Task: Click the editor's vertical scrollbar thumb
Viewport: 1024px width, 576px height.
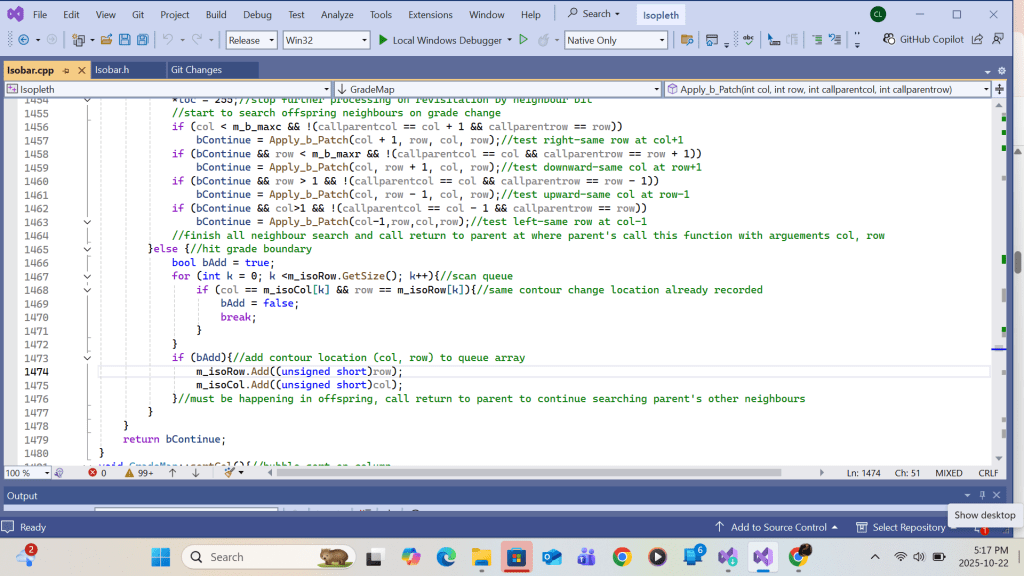Action: click(x=1017, y=262)
